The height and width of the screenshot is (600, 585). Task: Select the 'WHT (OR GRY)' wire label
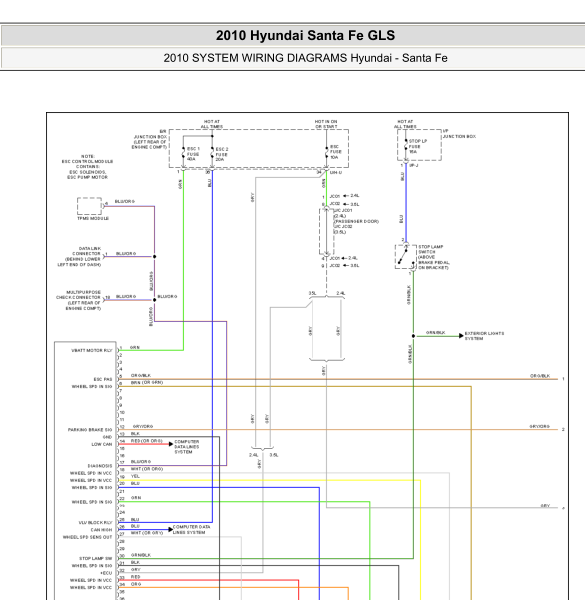(147, 533)
